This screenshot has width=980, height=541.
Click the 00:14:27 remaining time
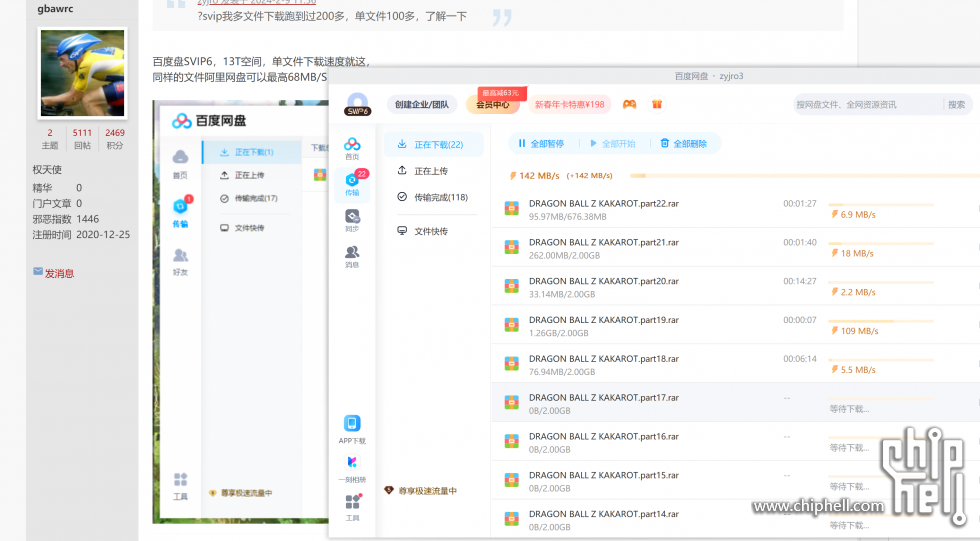point(800,281)
